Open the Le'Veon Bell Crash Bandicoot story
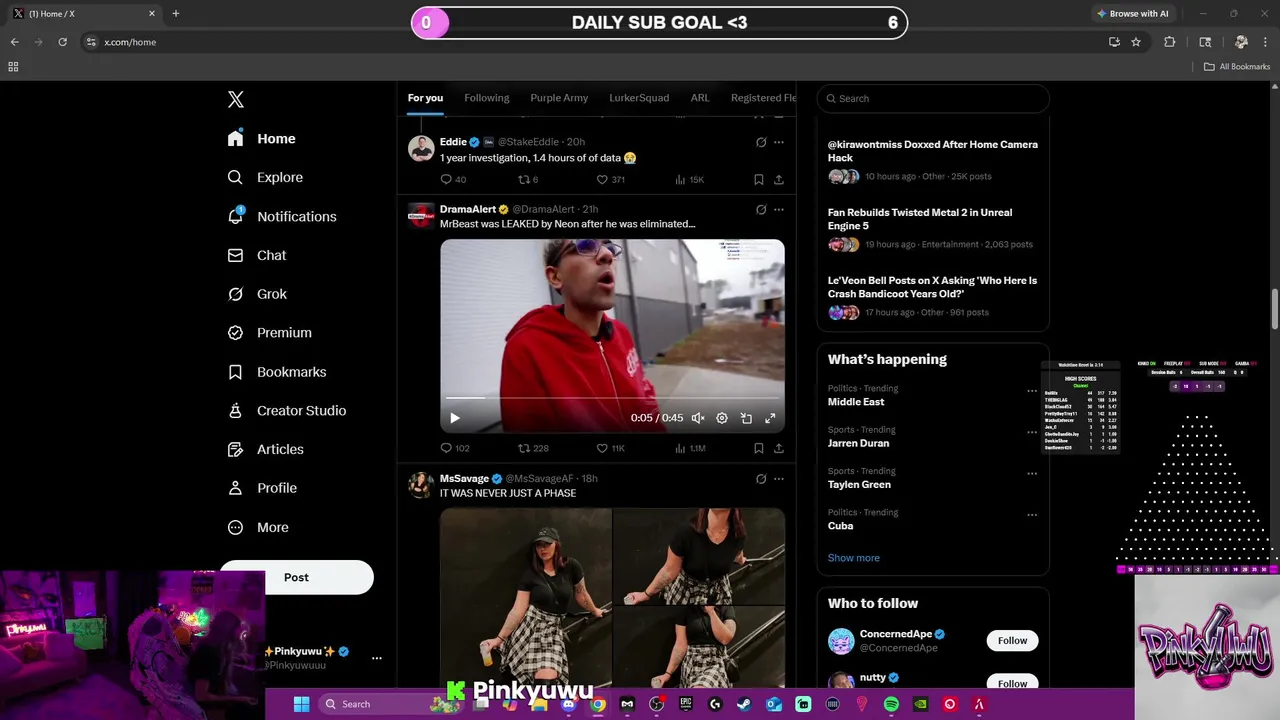 [933, 298]
